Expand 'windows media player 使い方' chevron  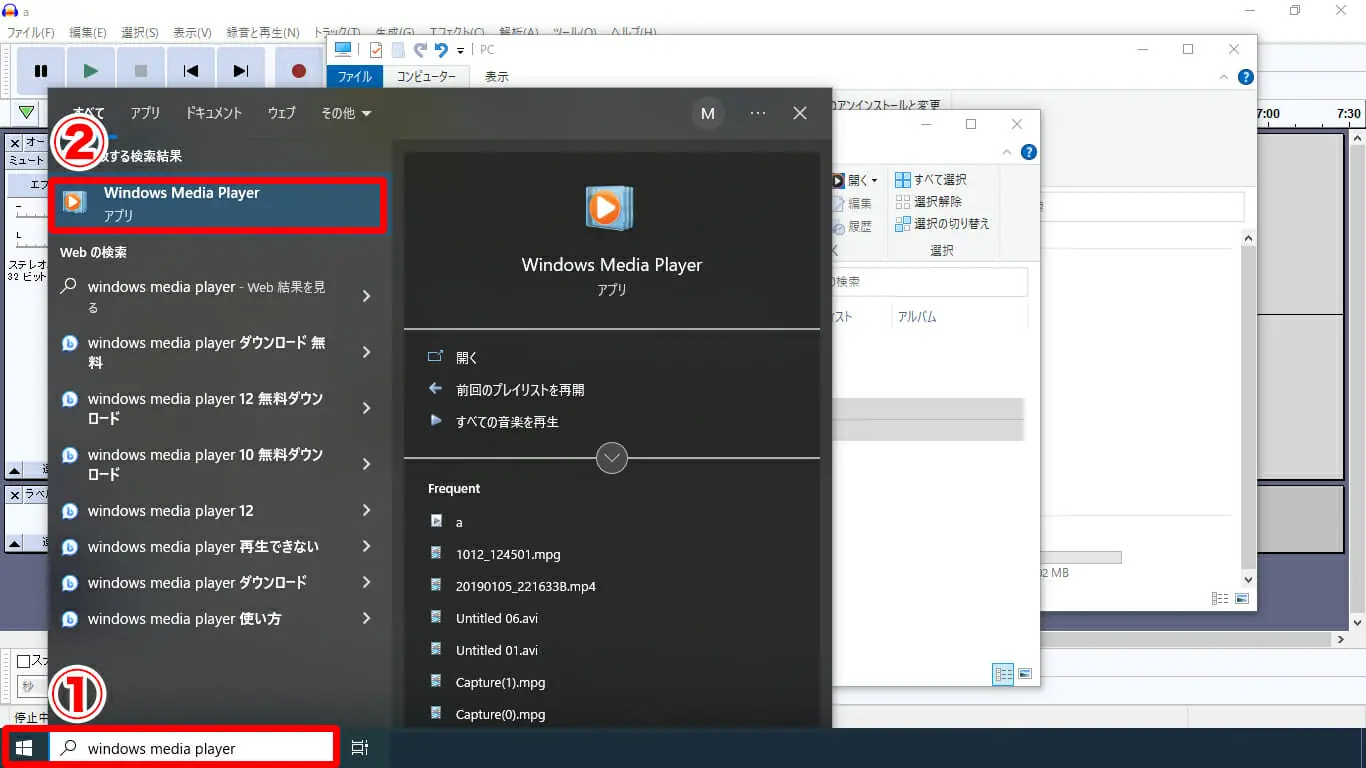(366, 619)
